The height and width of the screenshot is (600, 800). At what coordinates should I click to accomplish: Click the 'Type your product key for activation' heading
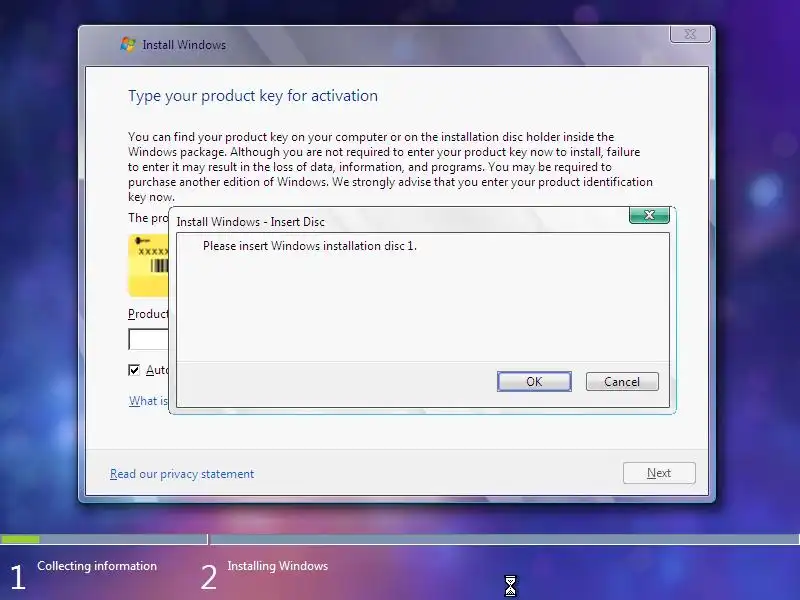click(253, 96)
